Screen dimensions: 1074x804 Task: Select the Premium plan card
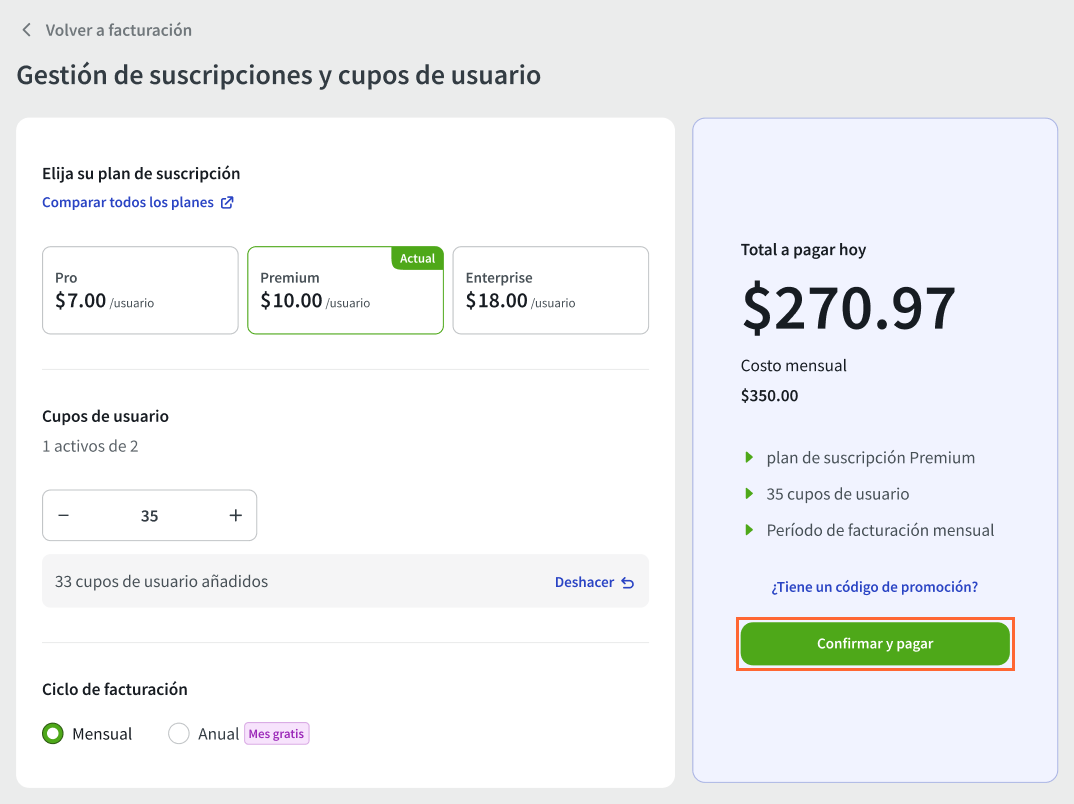(345, 290)
